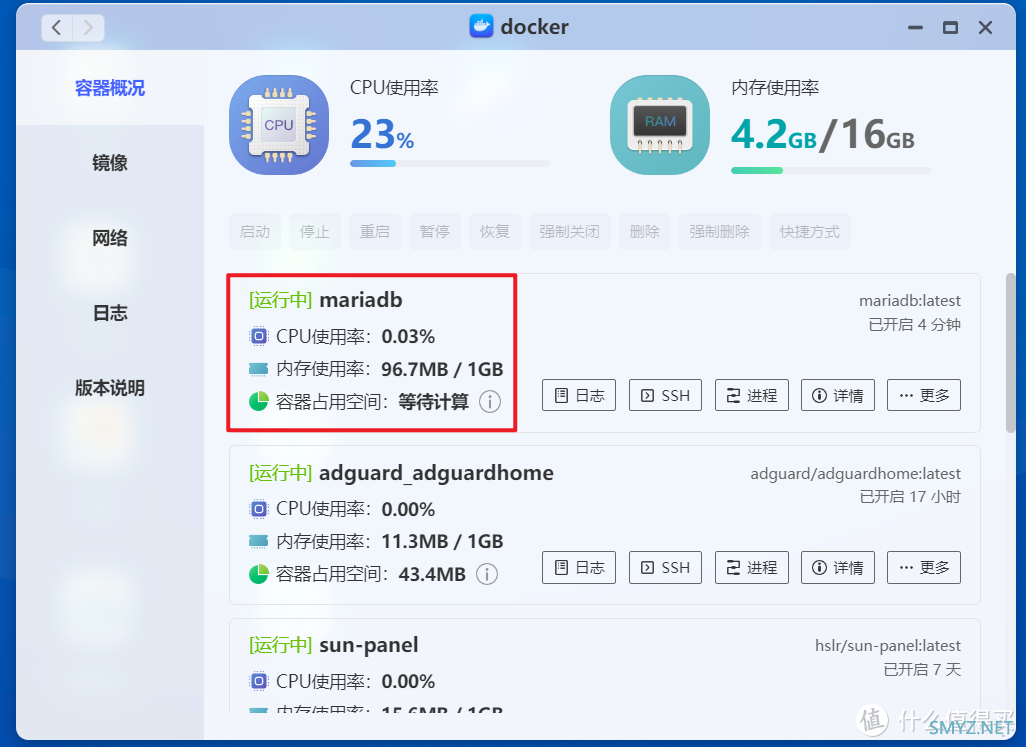Expand mariadb 更多 more options
Viewport: 1026px width, 747px height.
tap(924, 395)
